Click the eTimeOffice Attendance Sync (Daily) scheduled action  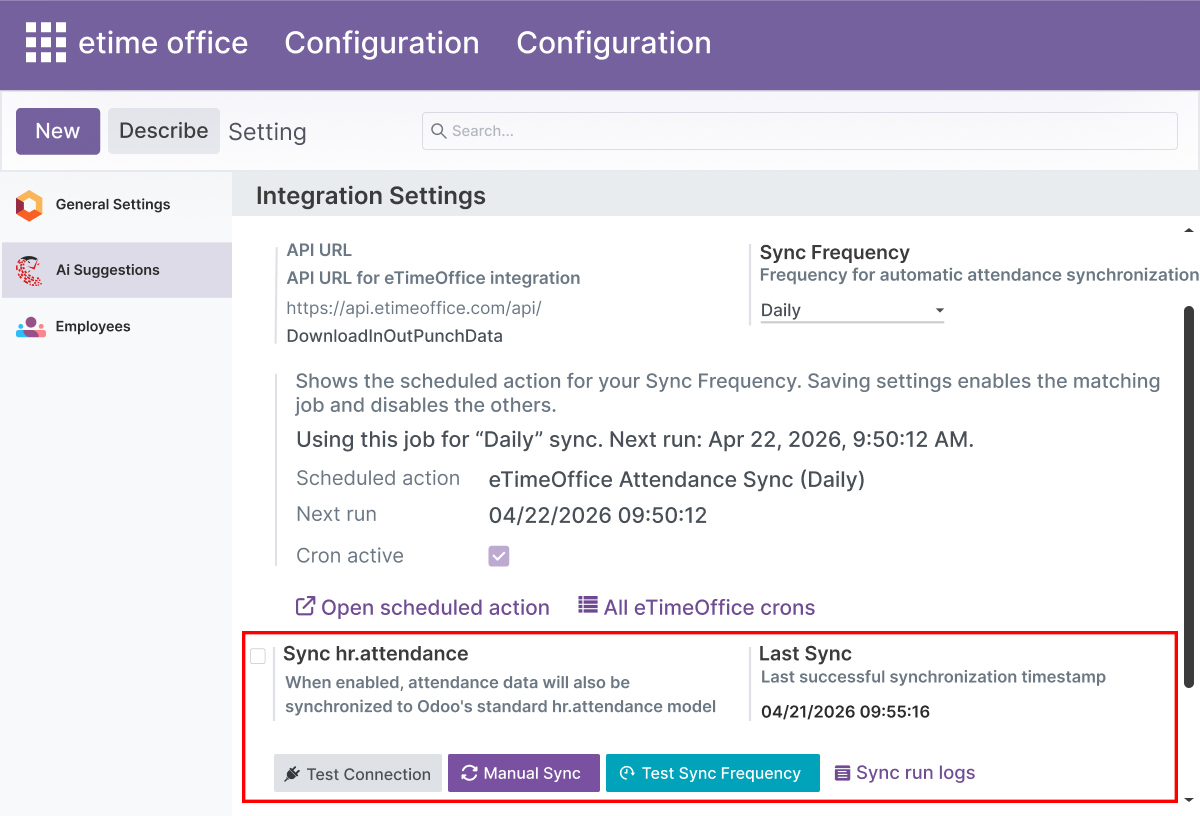point(677,479)
